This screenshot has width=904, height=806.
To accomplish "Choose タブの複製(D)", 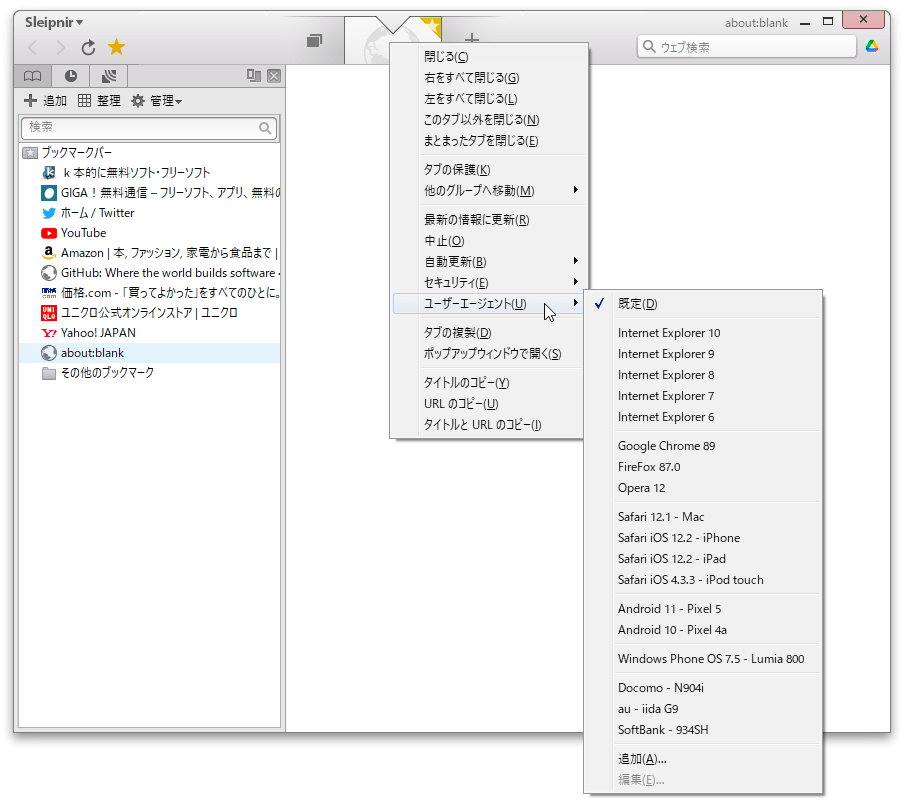I will [488, 333].
